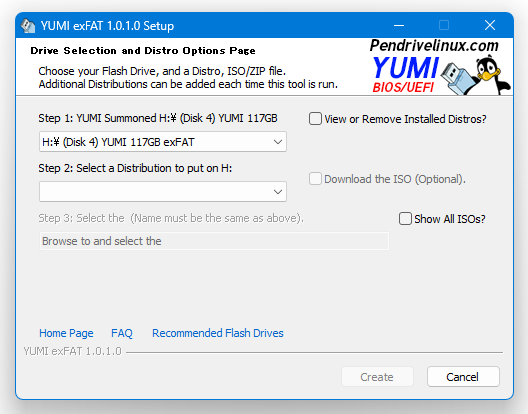
Task: Minimize the YUMI Setup window
Action: pos(399,25)
